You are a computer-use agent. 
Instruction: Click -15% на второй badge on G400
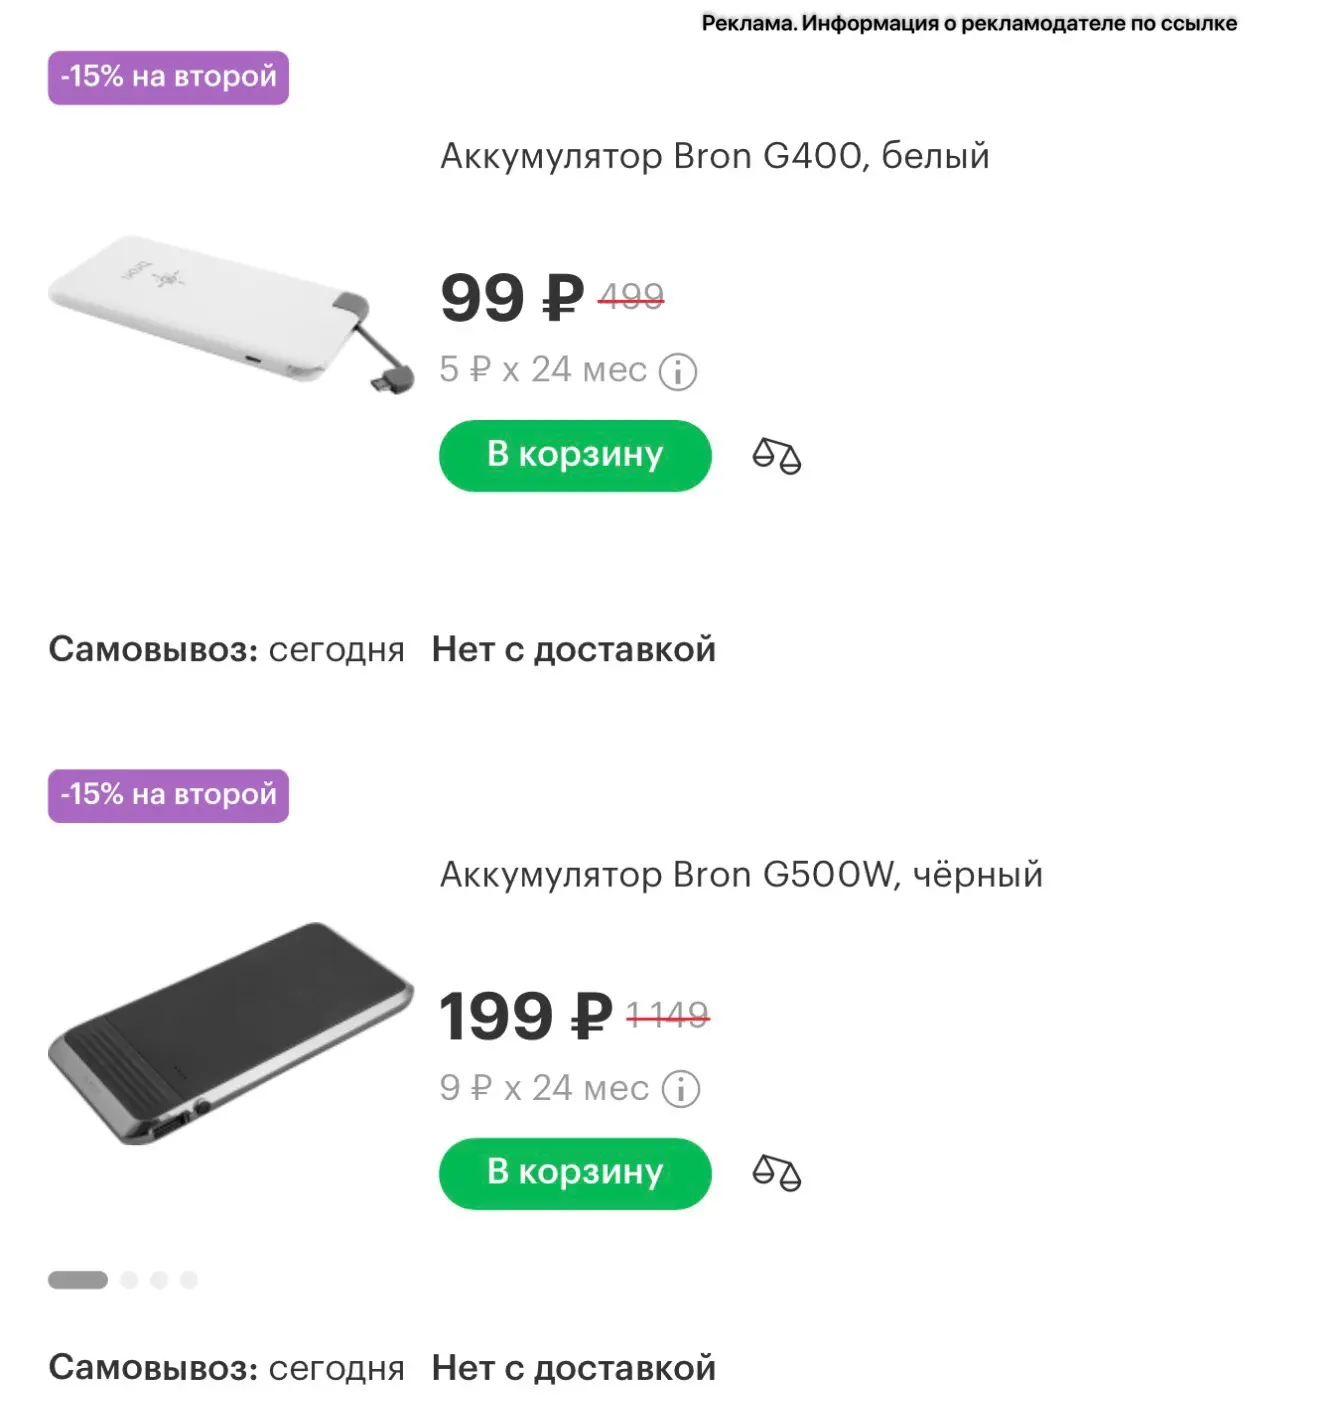tap(168, 77)
